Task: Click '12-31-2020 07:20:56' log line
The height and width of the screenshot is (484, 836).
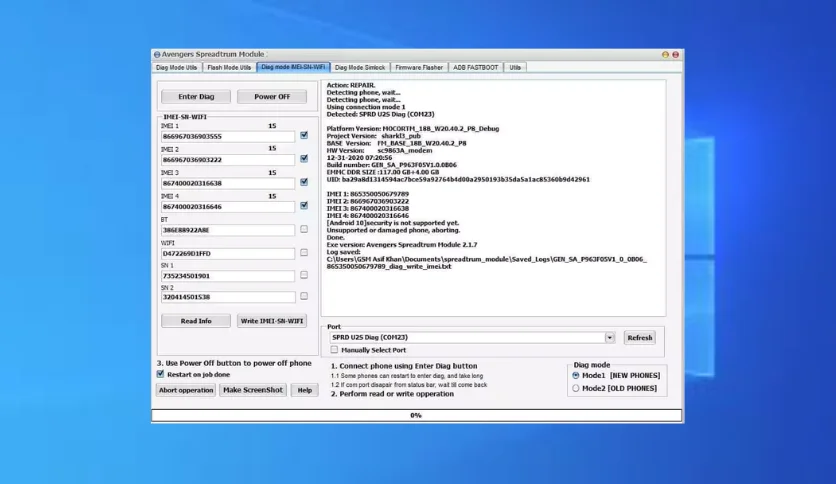Action: (359, 158)
